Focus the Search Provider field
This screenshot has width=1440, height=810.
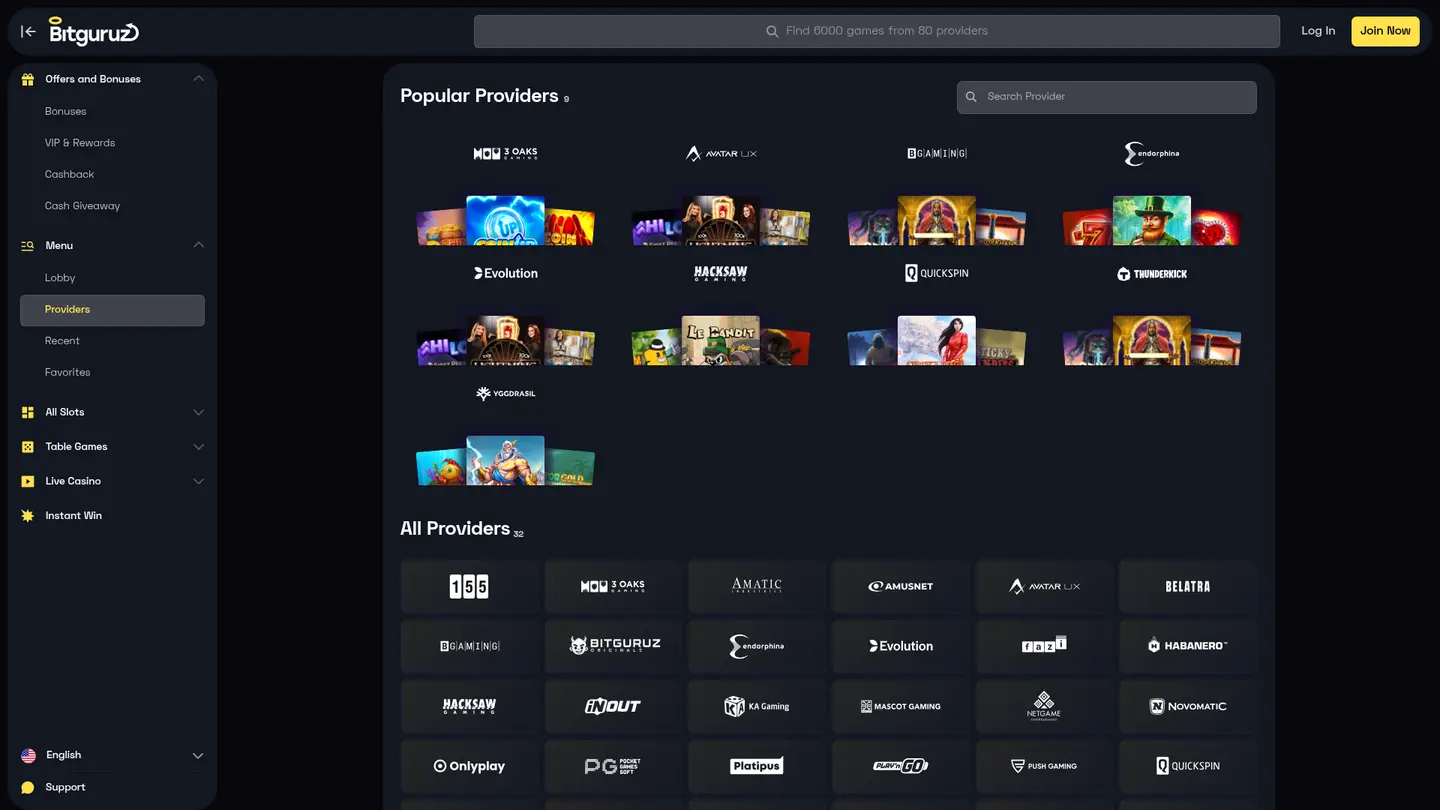point(1107,97)
